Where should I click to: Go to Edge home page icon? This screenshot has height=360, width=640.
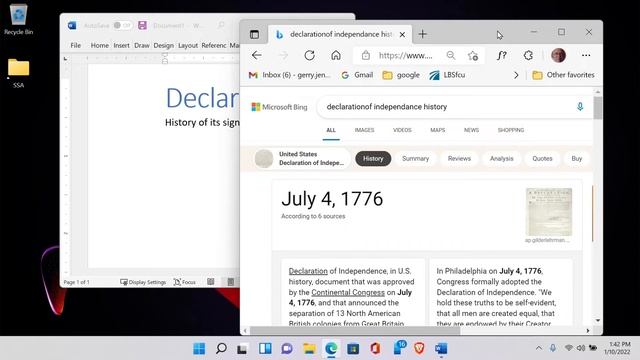[x=336, y=56]
